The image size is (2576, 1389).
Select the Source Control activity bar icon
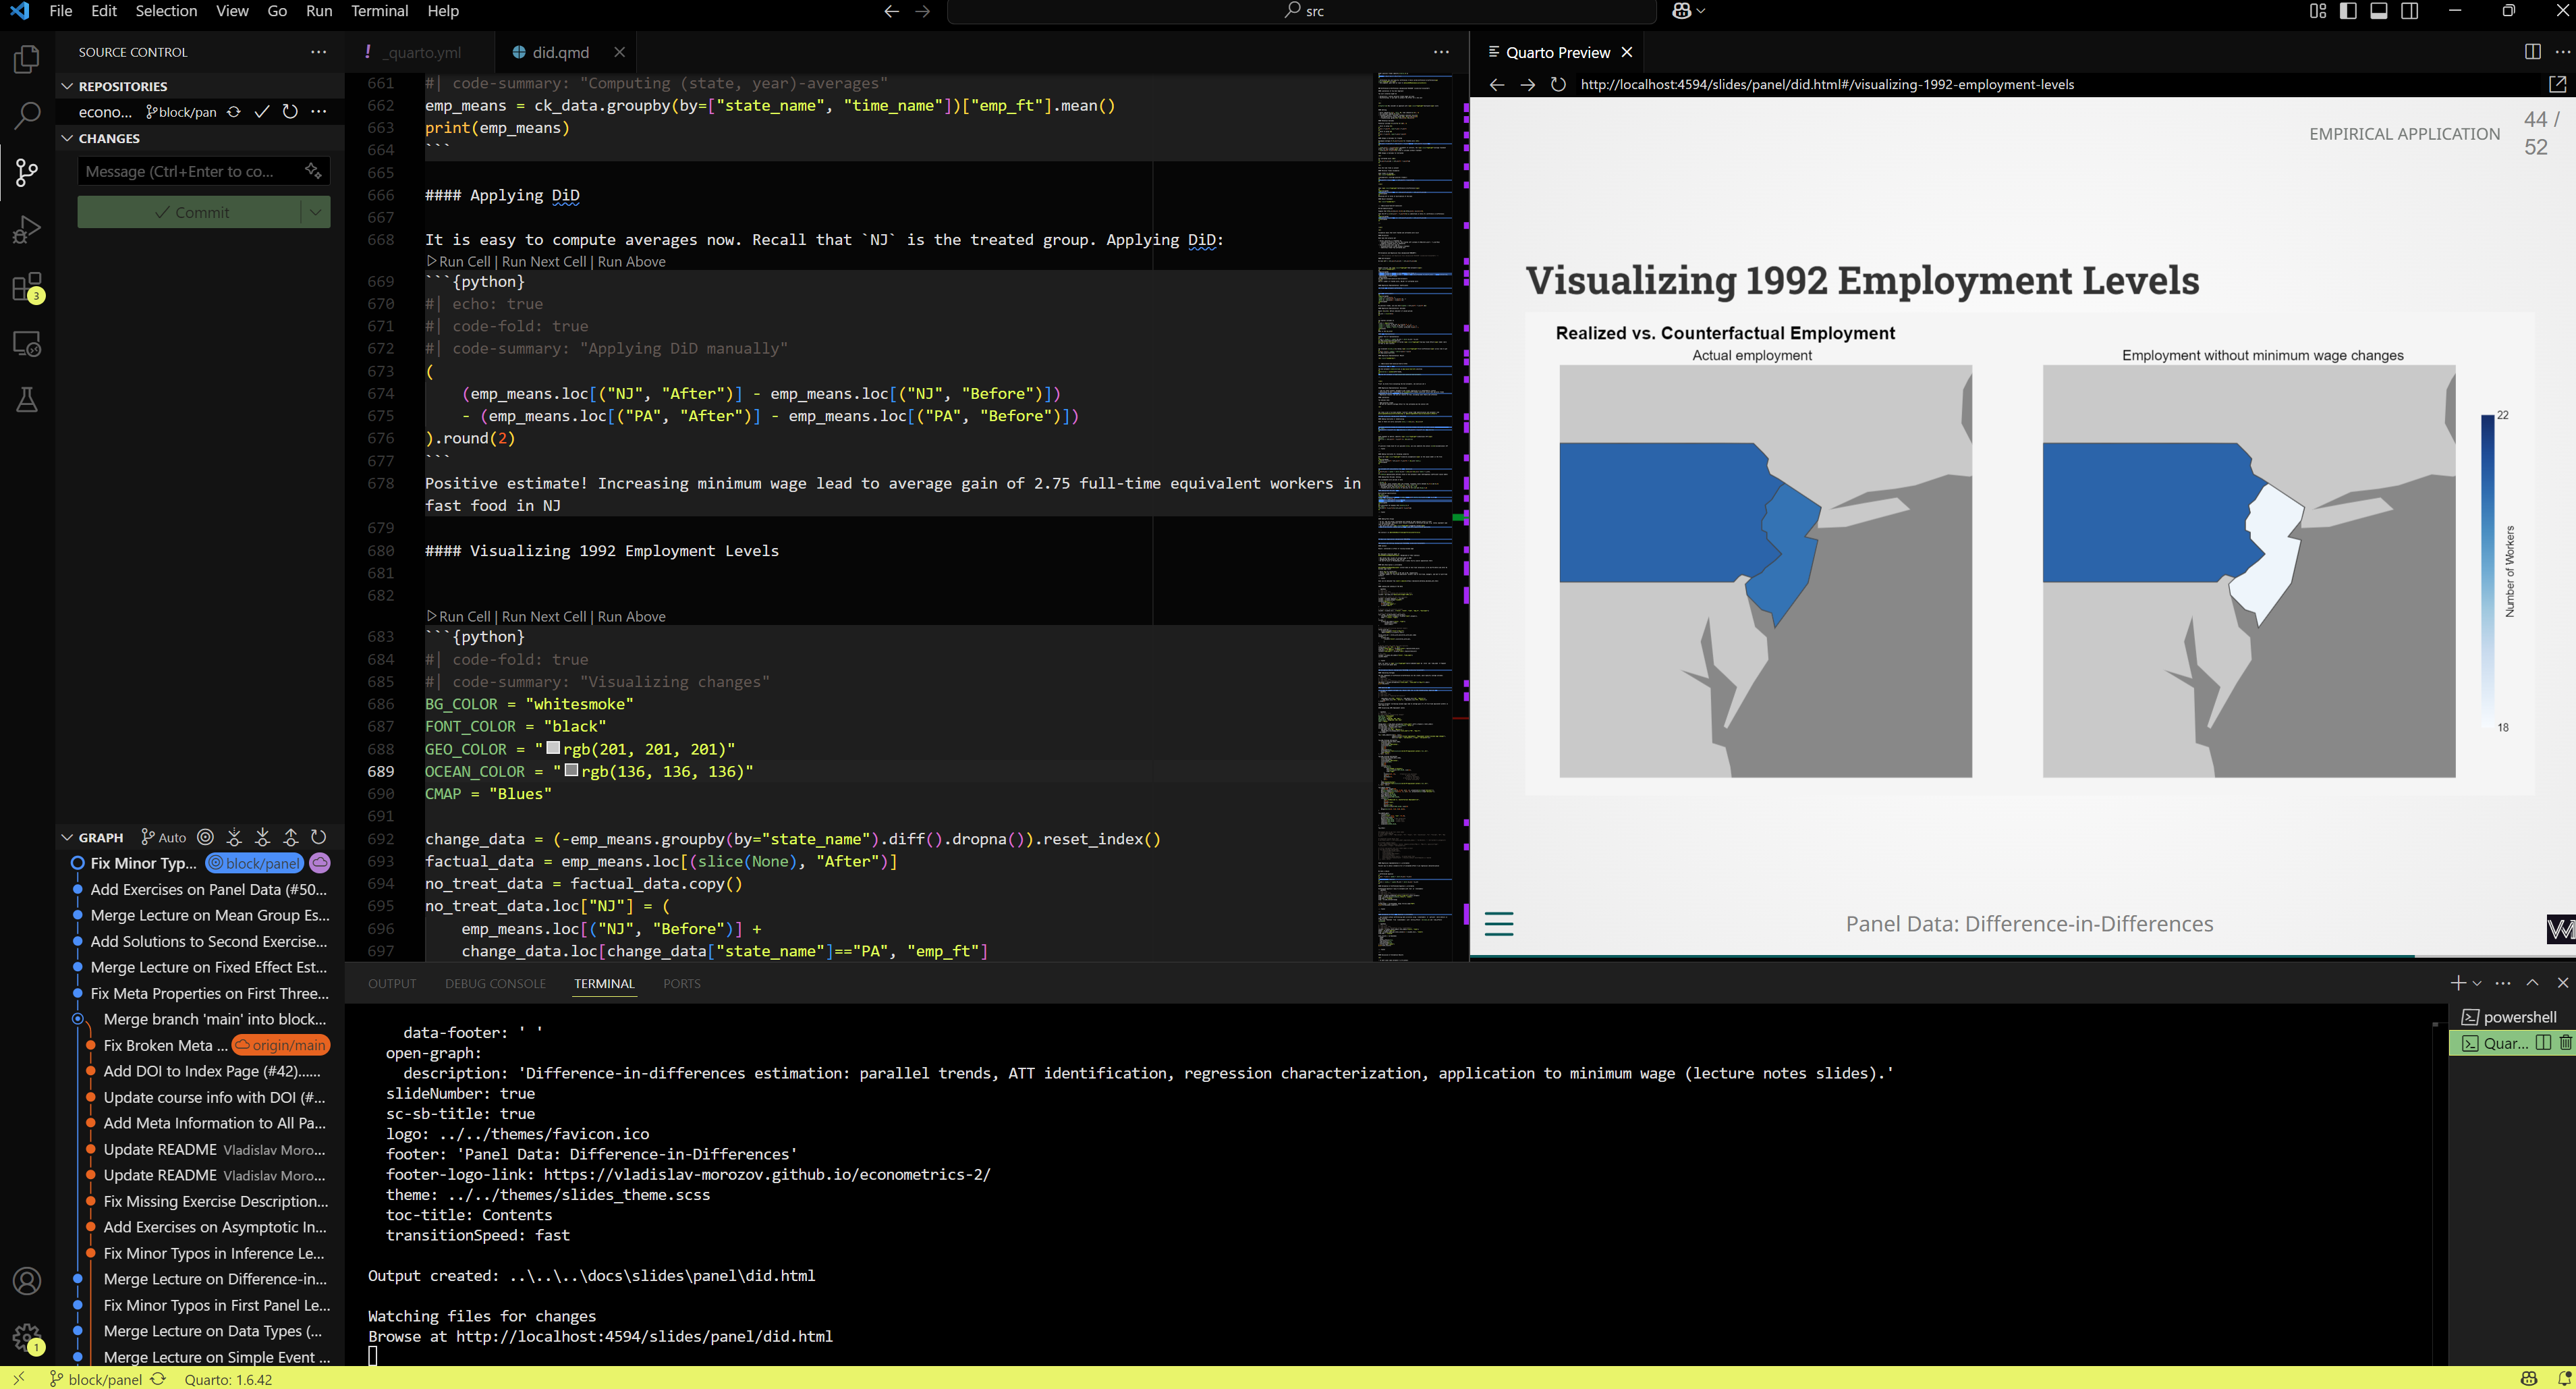click(27, 172)
